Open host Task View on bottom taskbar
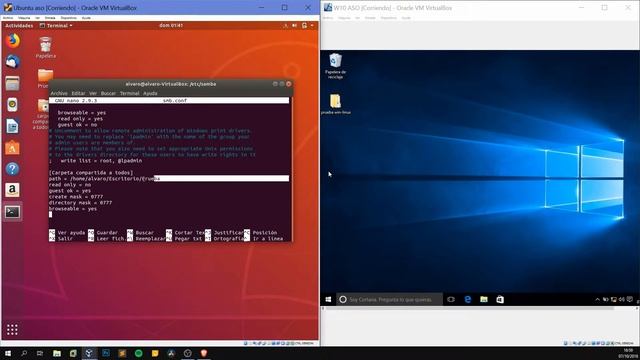 tap(40, 353)
